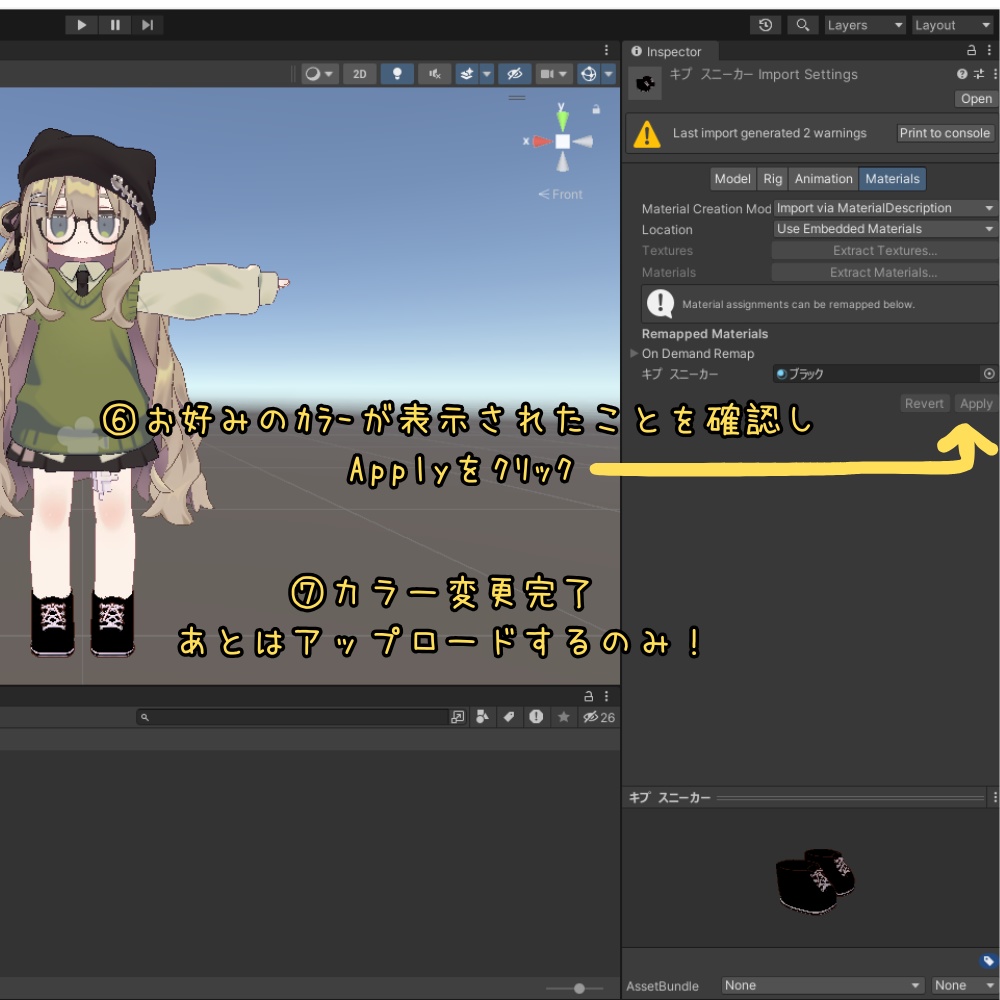Screen dimensions: 1000x1000
Task: Toggle Scene effects (skybox/fog) icon
Action: pyautogui.click(x=467, y=74)
